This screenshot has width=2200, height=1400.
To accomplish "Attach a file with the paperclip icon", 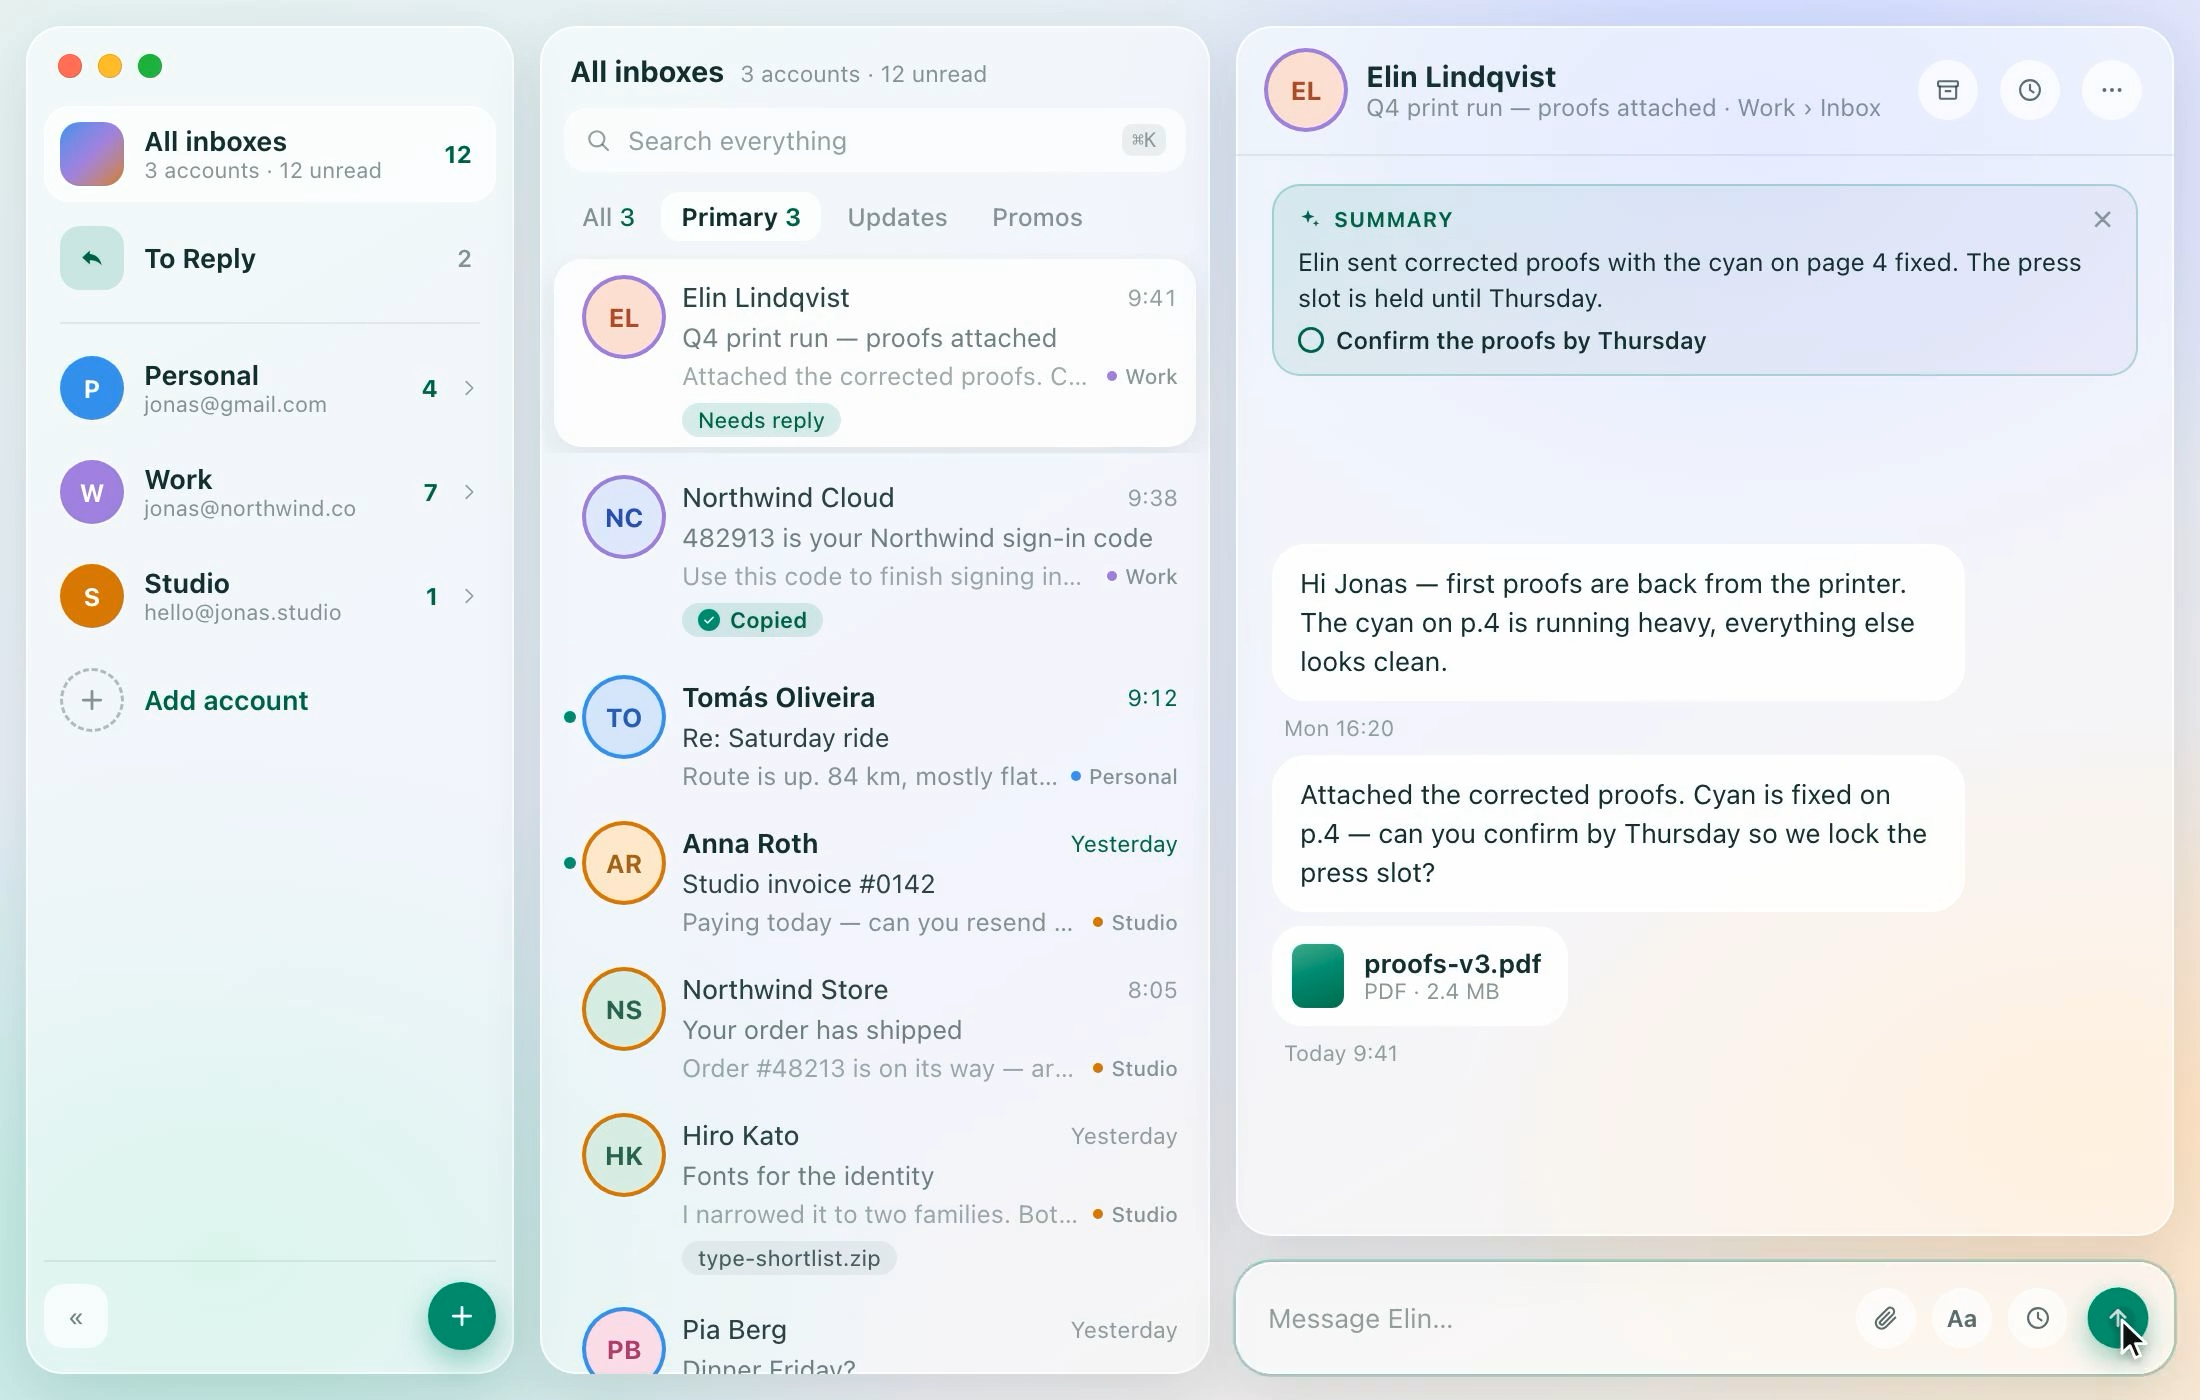I will tap(1885, 1318).
